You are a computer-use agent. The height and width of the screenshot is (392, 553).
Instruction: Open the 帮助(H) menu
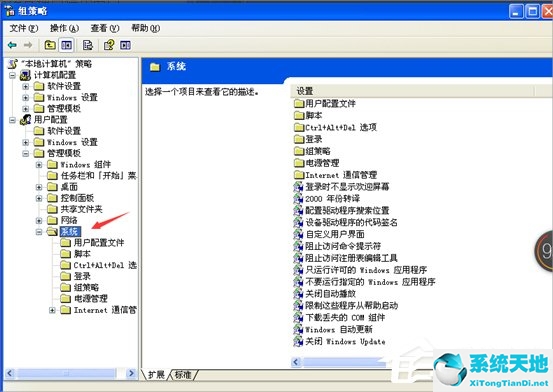(145, 28)
